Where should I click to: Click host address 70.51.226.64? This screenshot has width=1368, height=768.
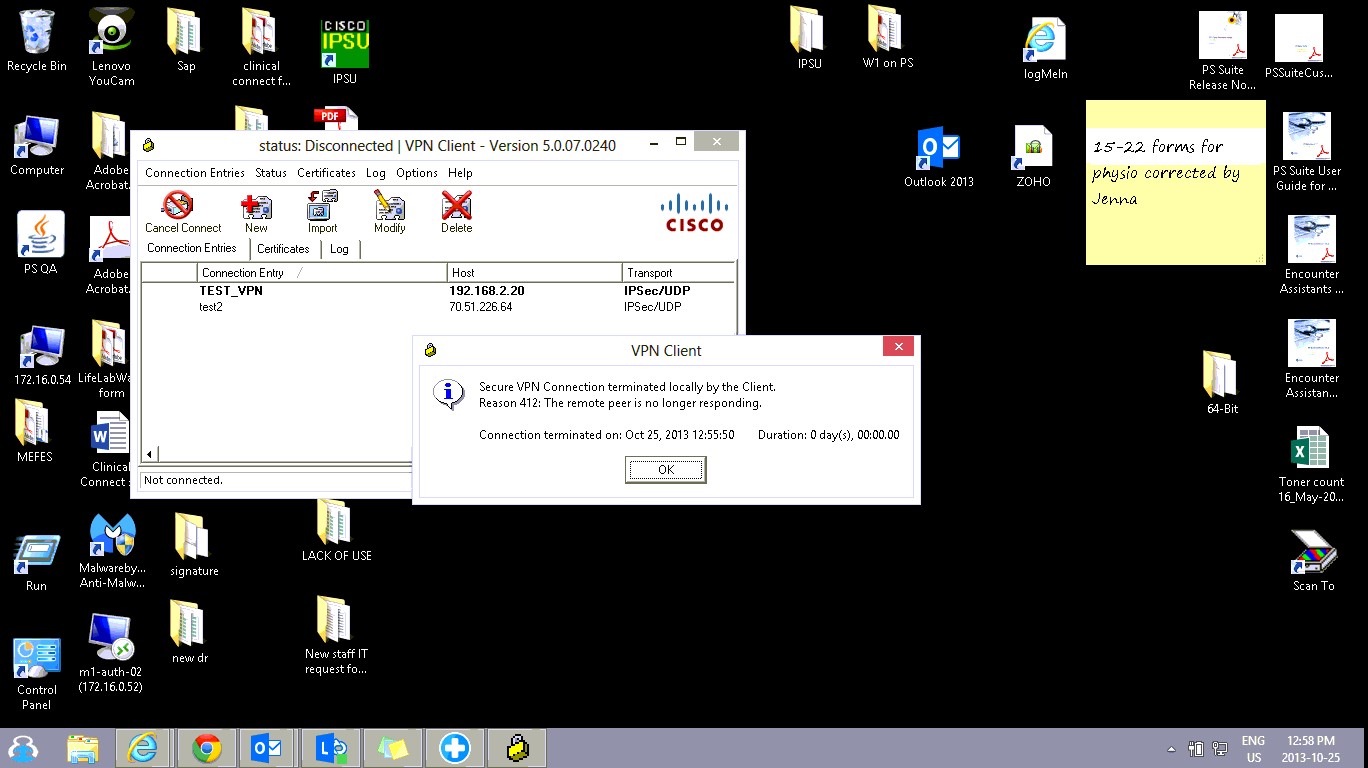[x=480, y=307]
